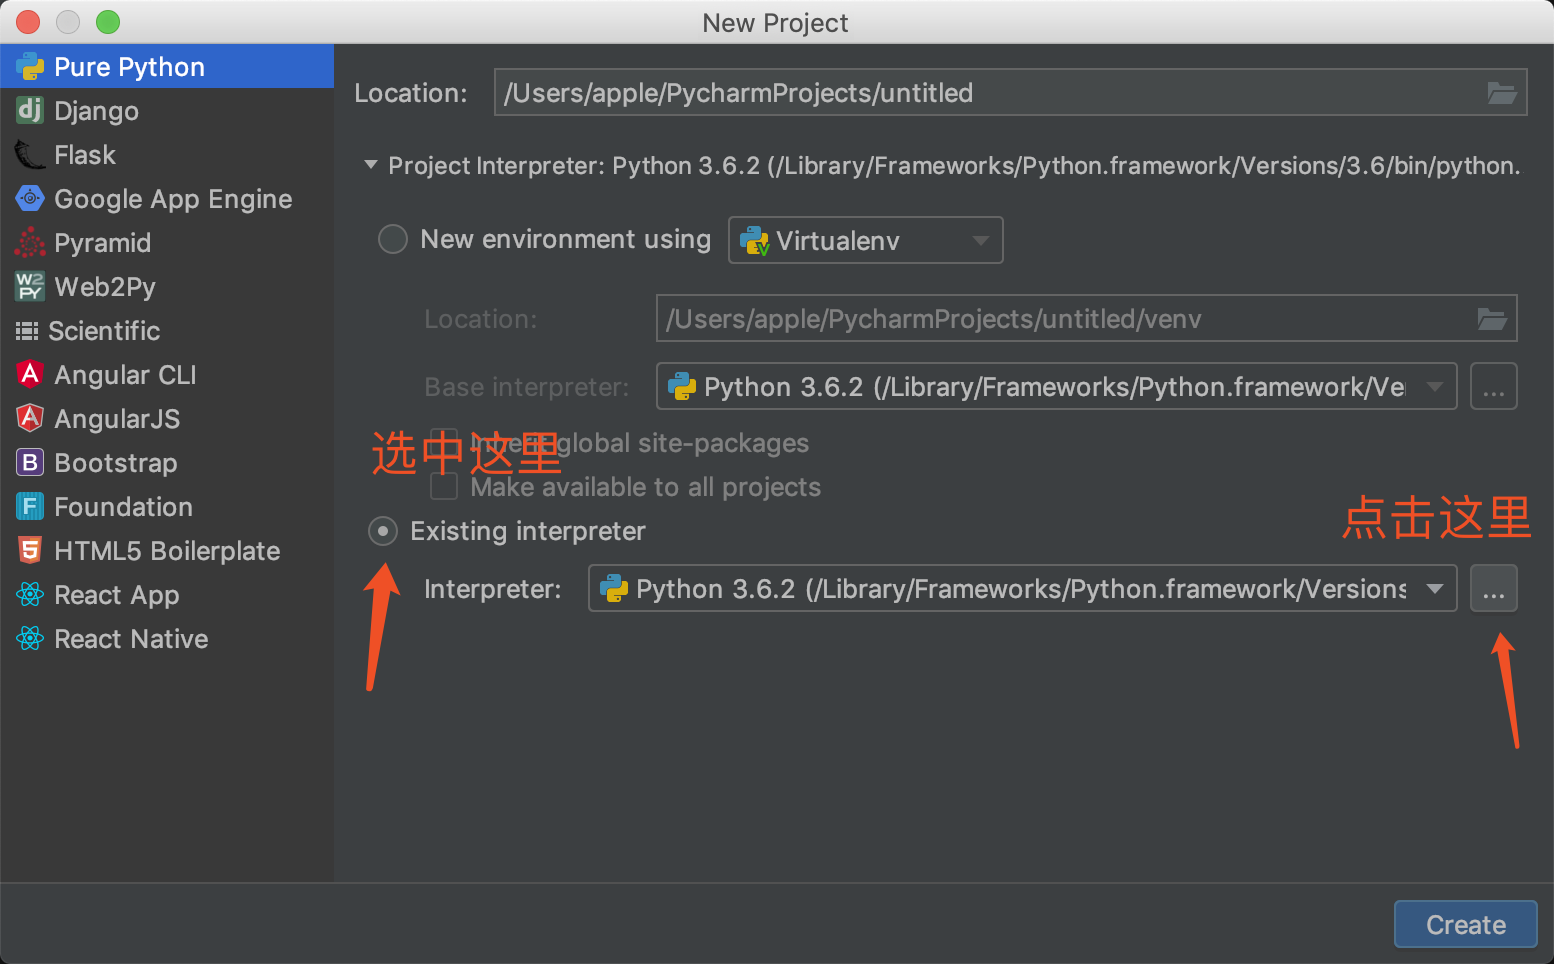Select Existing interpreter radio button
The image size is (1554, 964).
[383, 531]
